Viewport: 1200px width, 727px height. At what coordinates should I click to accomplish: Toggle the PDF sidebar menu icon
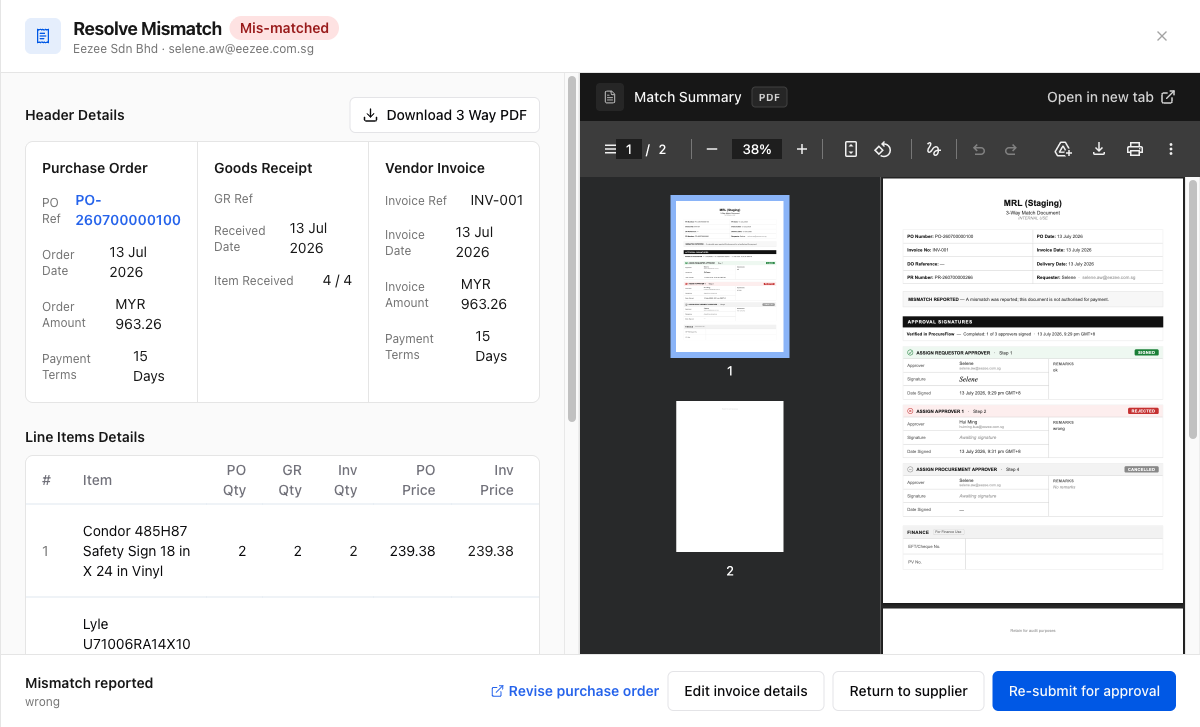tap(610, 149)
